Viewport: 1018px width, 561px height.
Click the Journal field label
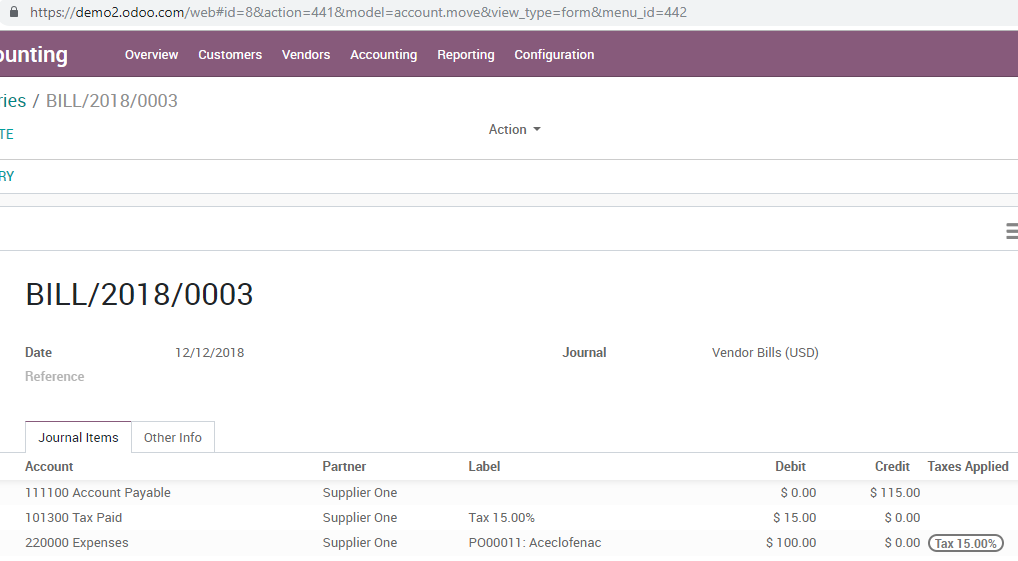[x=584, y=353]
